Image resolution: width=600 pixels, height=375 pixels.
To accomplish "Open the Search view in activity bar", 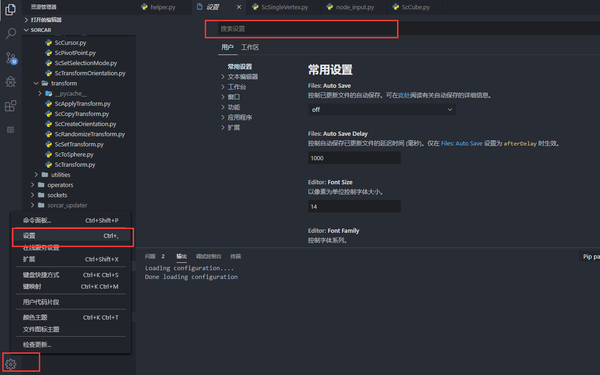I will click(11, 34).
